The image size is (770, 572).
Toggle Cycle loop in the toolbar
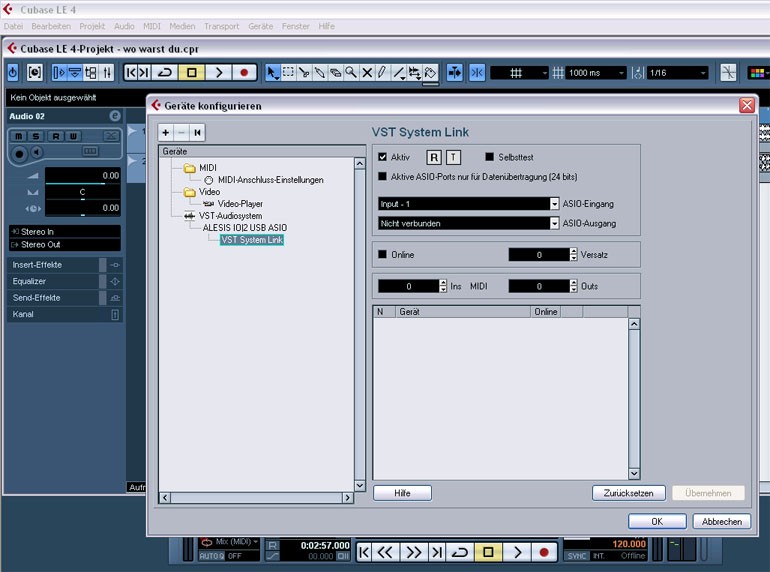(x=165, y=73)
